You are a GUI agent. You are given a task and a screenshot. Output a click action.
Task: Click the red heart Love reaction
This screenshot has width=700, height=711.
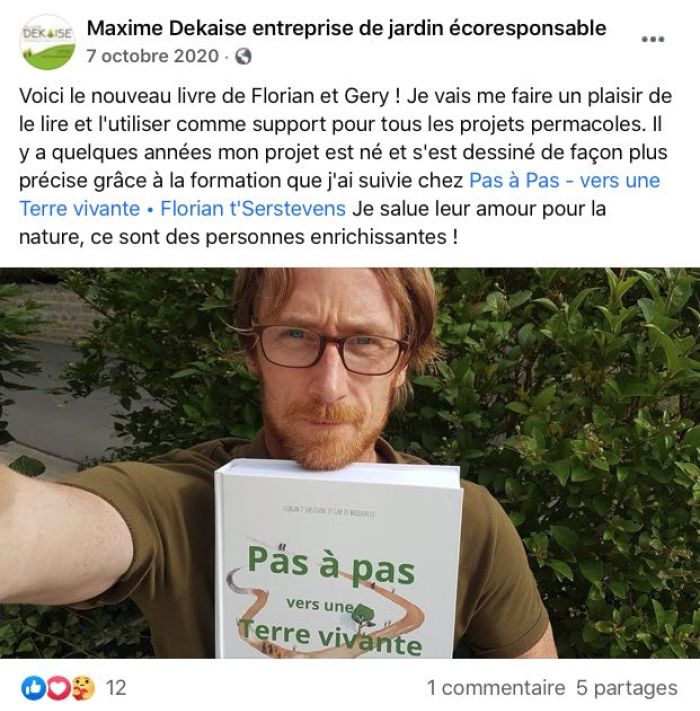point(58,687)
